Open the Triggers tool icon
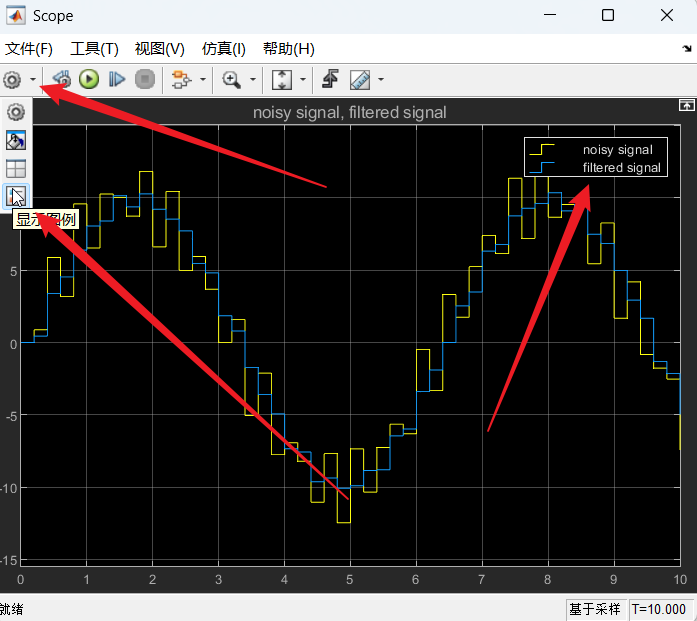The width and height of the screenshot is (697, 621). click(x=330, y=80)
